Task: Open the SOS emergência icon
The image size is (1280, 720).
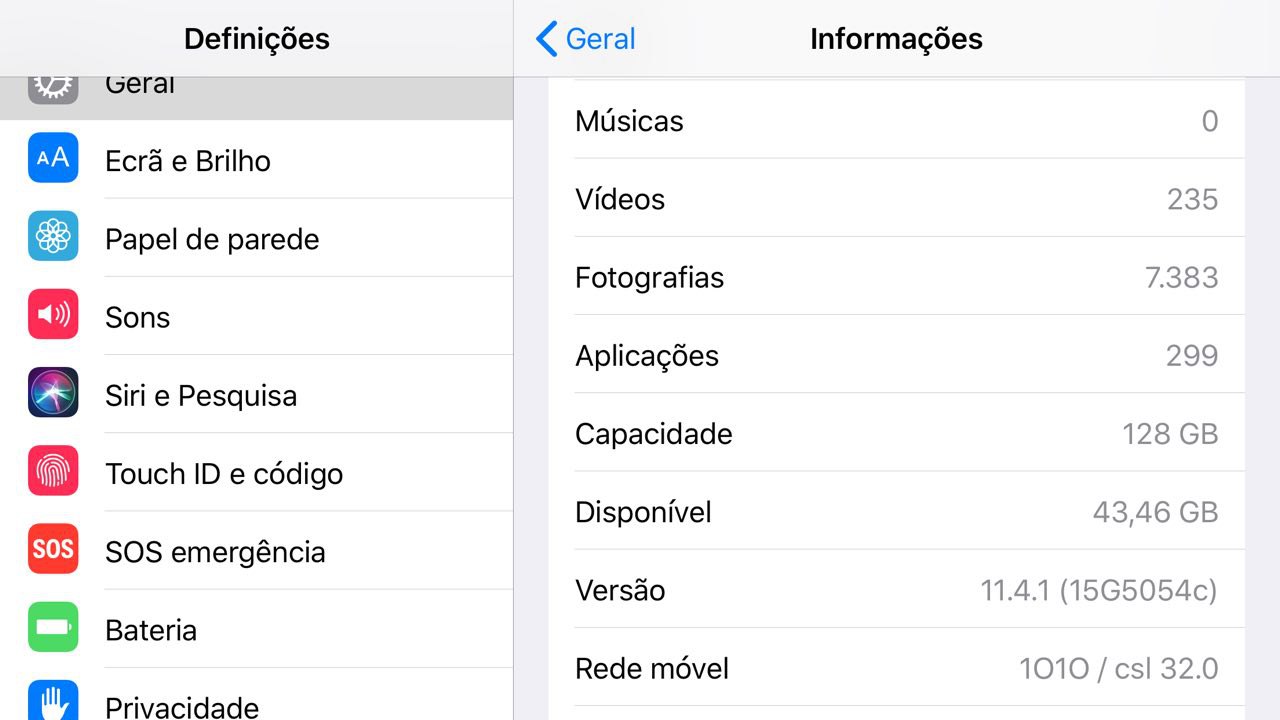Action: point(53,550)
